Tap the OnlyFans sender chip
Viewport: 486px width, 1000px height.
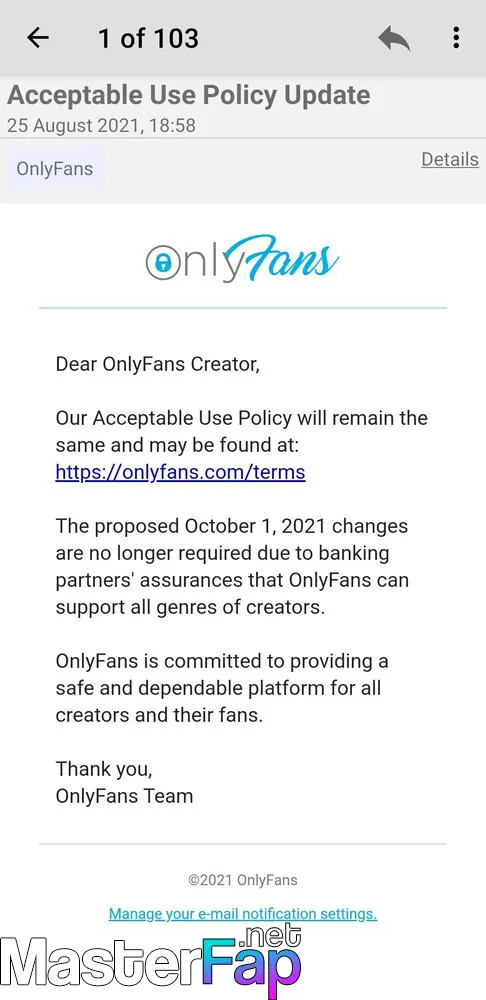54,169
